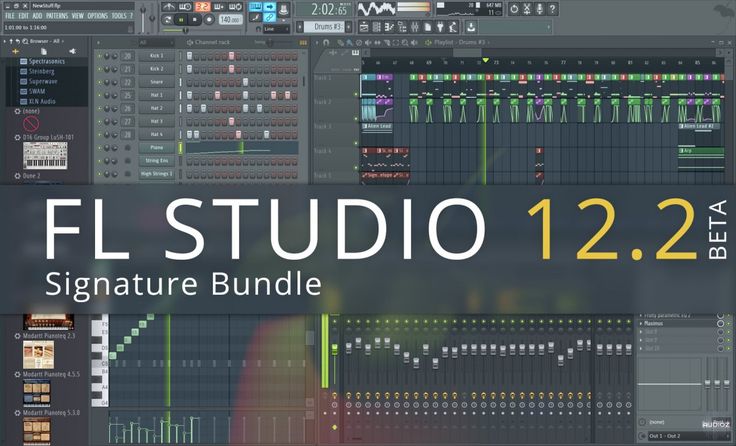Open the project info page icon
736x446 pixels.
(x=428, y=27)
